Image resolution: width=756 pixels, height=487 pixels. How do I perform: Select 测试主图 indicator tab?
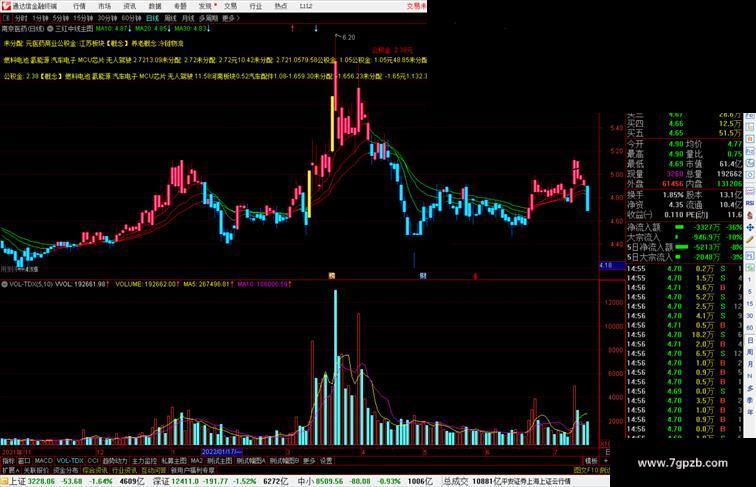pyautogui.click(x=219, y=461)
